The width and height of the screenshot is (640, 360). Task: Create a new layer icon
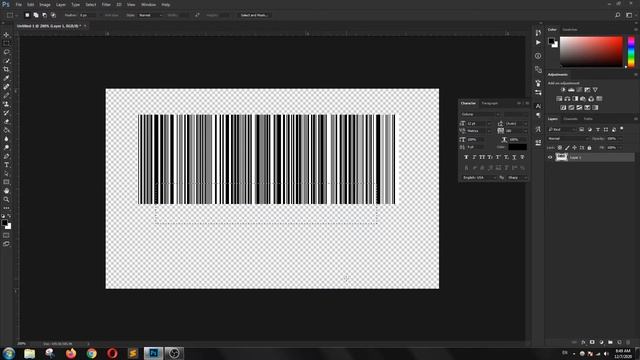(x=619, y=342)
